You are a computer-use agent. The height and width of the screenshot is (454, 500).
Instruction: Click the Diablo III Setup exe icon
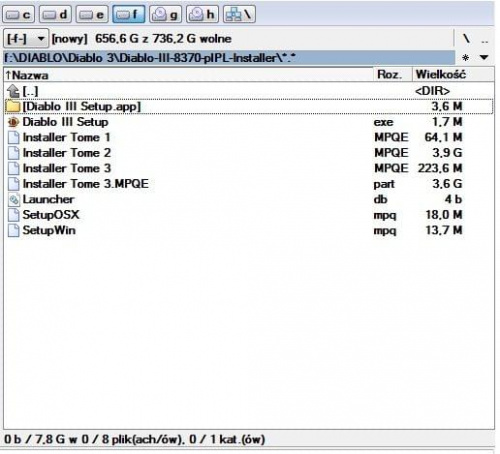(x=13, y=122)
